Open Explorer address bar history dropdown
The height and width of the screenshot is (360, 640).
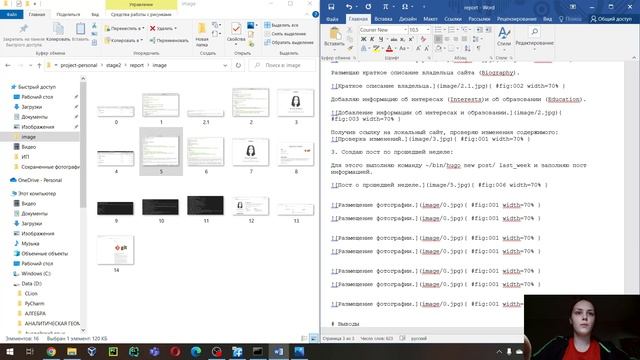225,65
